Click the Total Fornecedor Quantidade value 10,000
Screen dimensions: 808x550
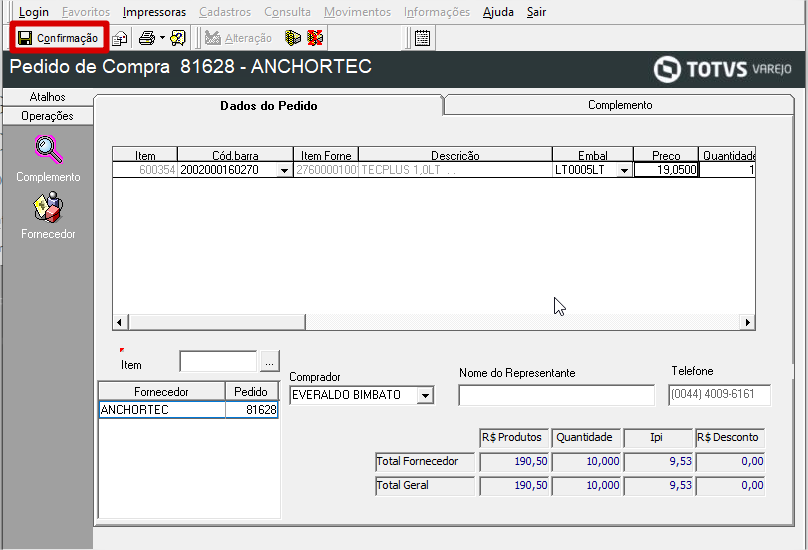586,461
